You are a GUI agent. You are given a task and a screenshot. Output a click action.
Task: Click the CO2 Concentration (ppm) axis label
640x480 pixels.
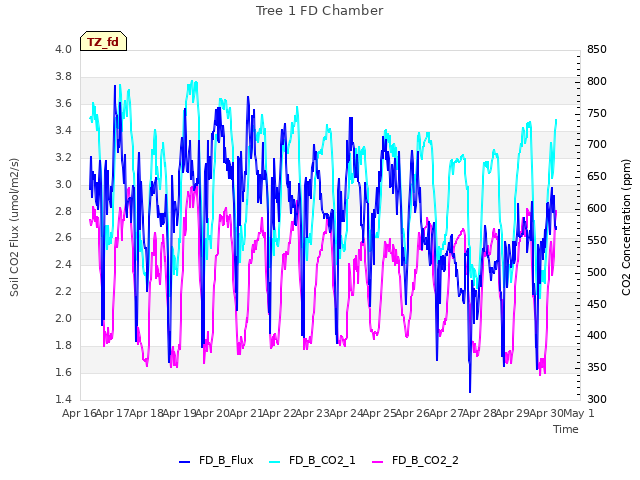click(x=626, y=227)
